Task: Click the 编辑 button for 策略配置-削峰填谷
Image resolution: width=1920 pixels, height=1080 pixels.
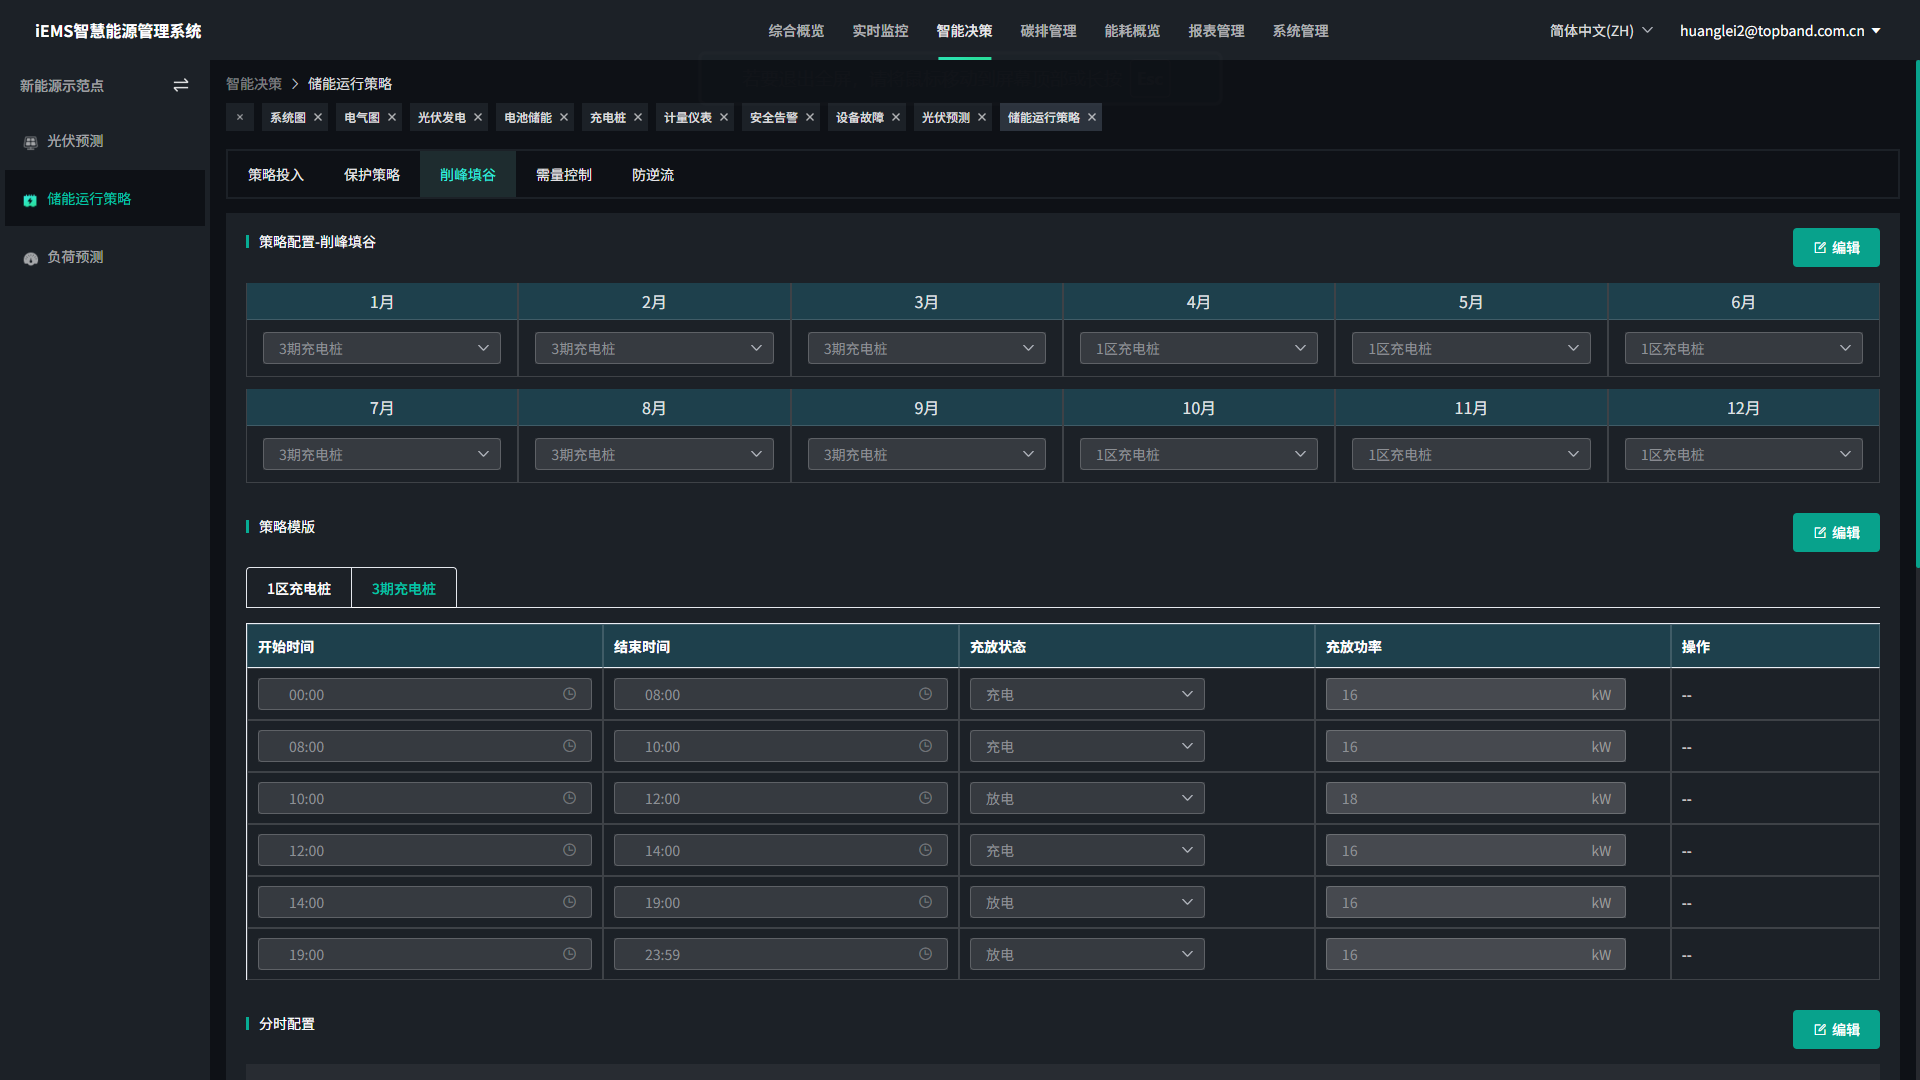Action: coord(1836,247)
